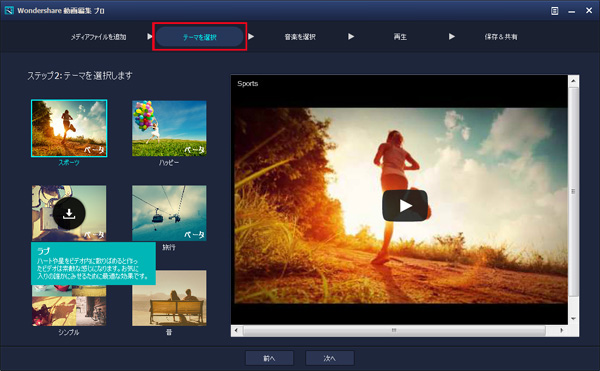This screenshot has height=371, width=600.
Task: Click the シンプル theme label
Action: [69, 332]
